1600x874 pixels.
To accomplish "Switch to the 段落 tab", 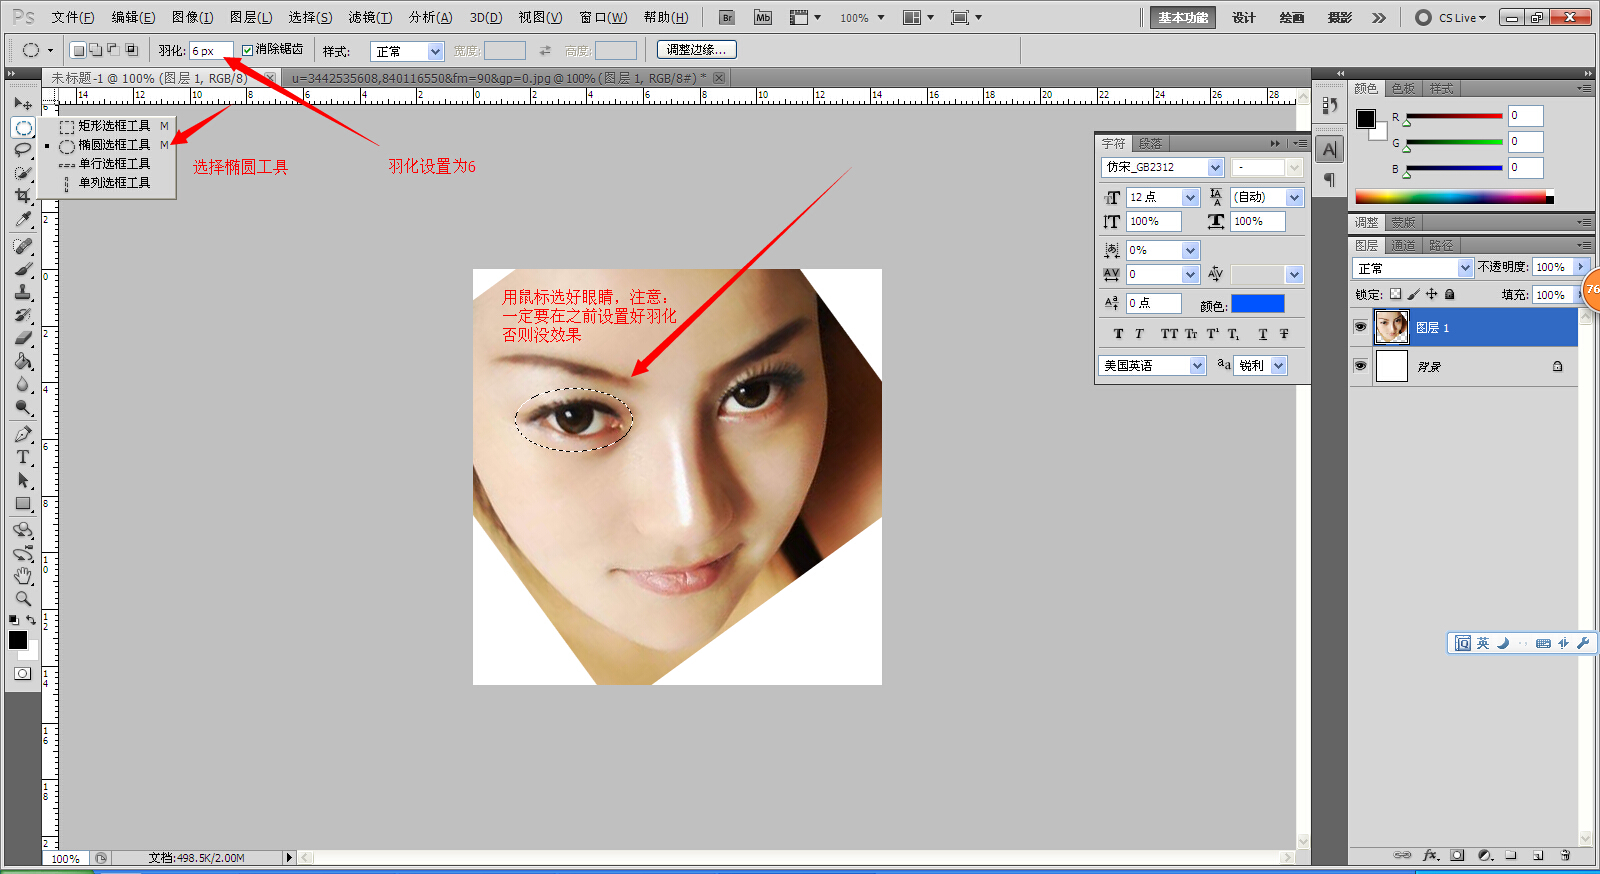I will [x=1150, y=143].
